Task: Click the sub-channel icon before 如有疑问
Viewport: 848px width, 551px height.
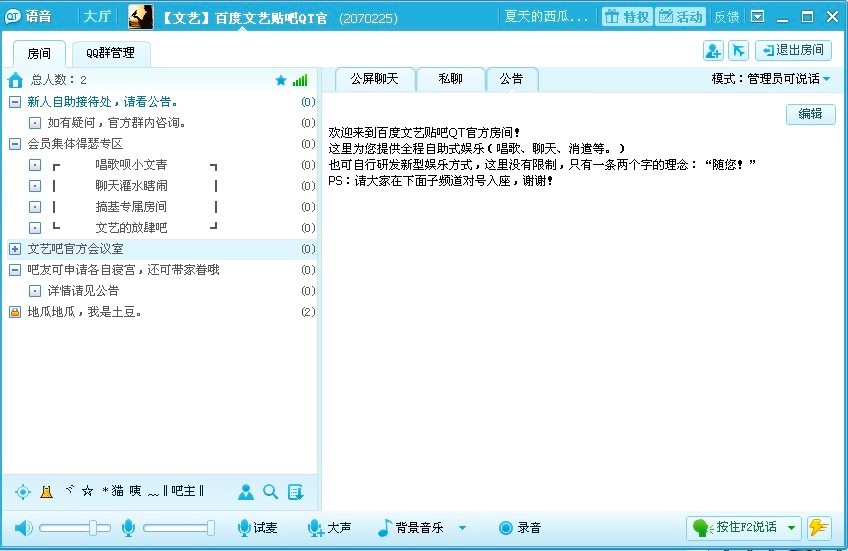Action: [x=35, y=123]
